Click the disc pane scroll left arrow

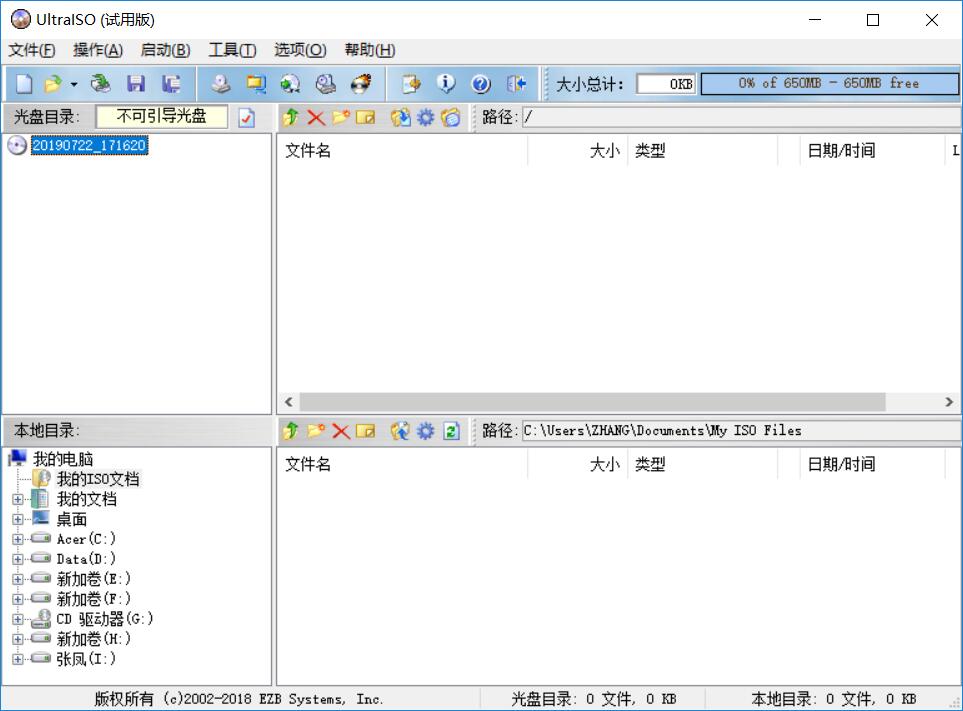[289, 402]
